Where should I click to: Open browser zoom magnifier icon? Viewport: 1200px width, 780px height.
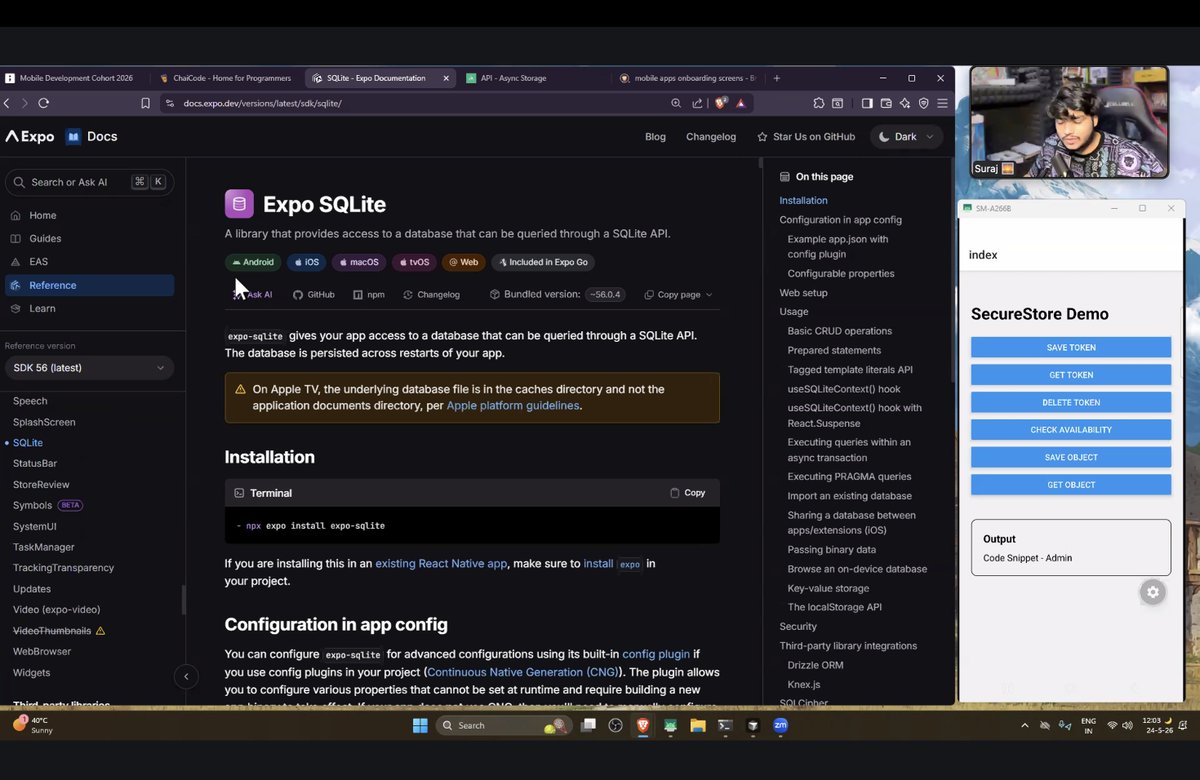coord(678,103)
